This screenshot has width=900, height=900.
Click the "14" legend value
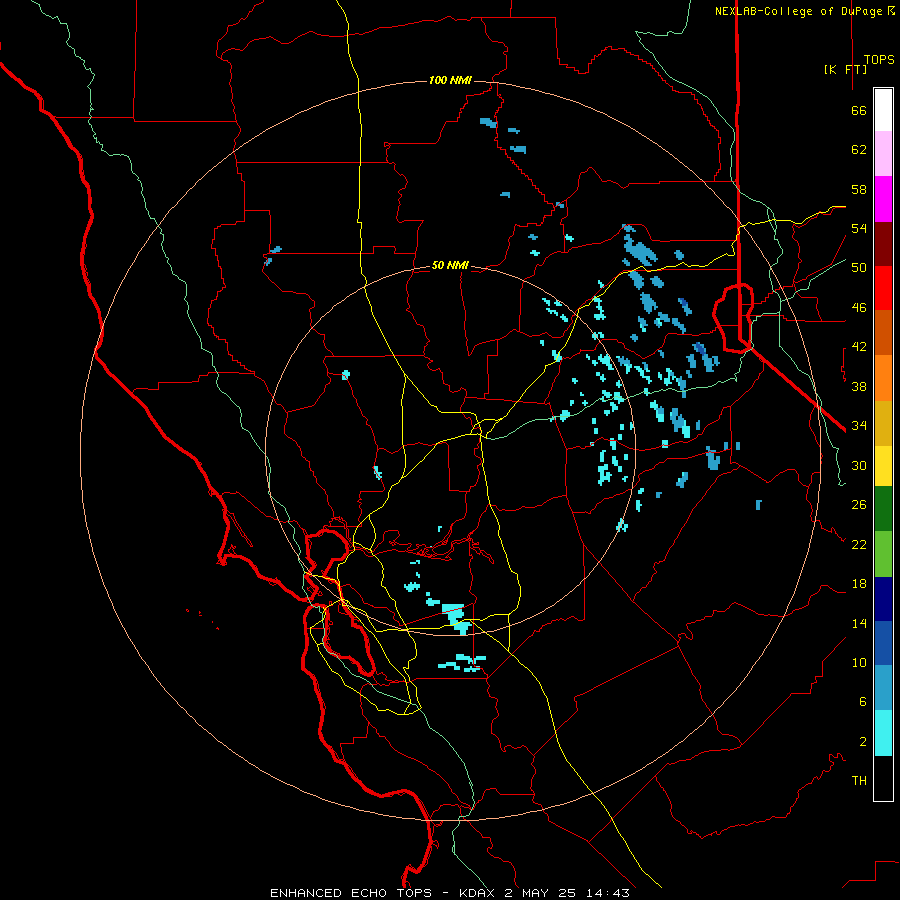click(859, 623)
